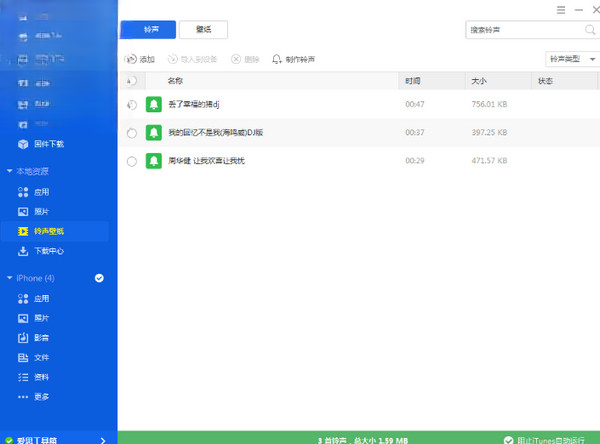Click the duration 00:47
The image size is (600, 444).
(415, 104)
